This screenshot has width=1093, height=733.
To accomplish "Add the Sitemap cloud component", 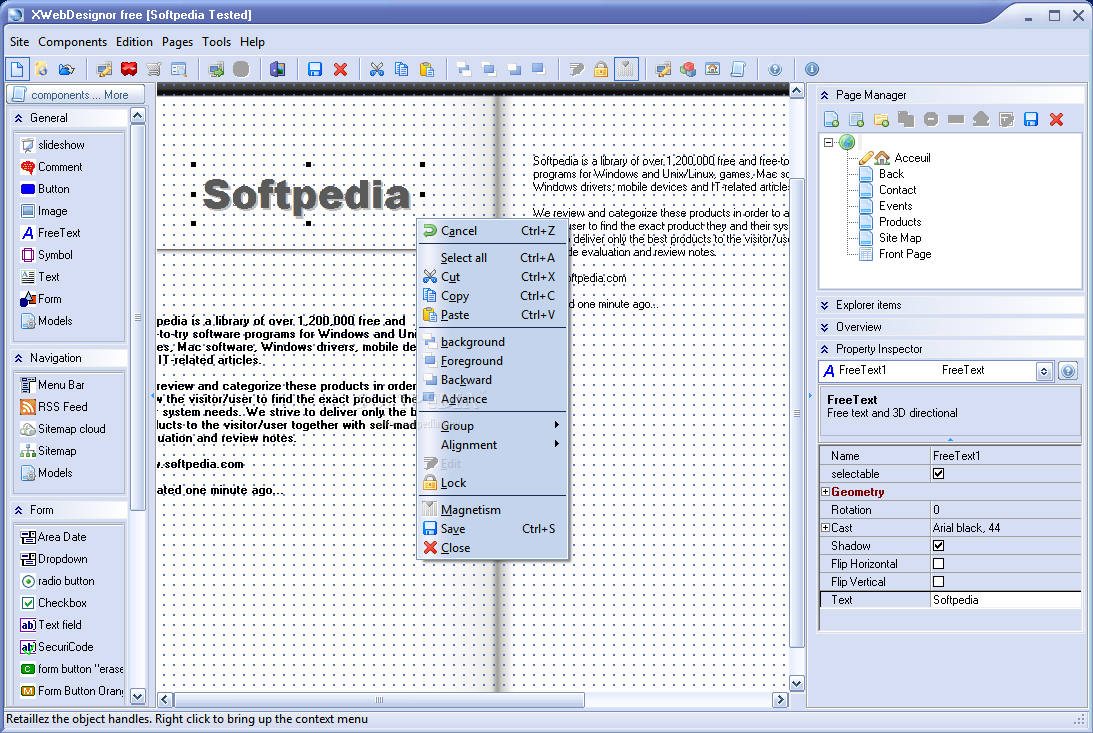I will point(63,429).
